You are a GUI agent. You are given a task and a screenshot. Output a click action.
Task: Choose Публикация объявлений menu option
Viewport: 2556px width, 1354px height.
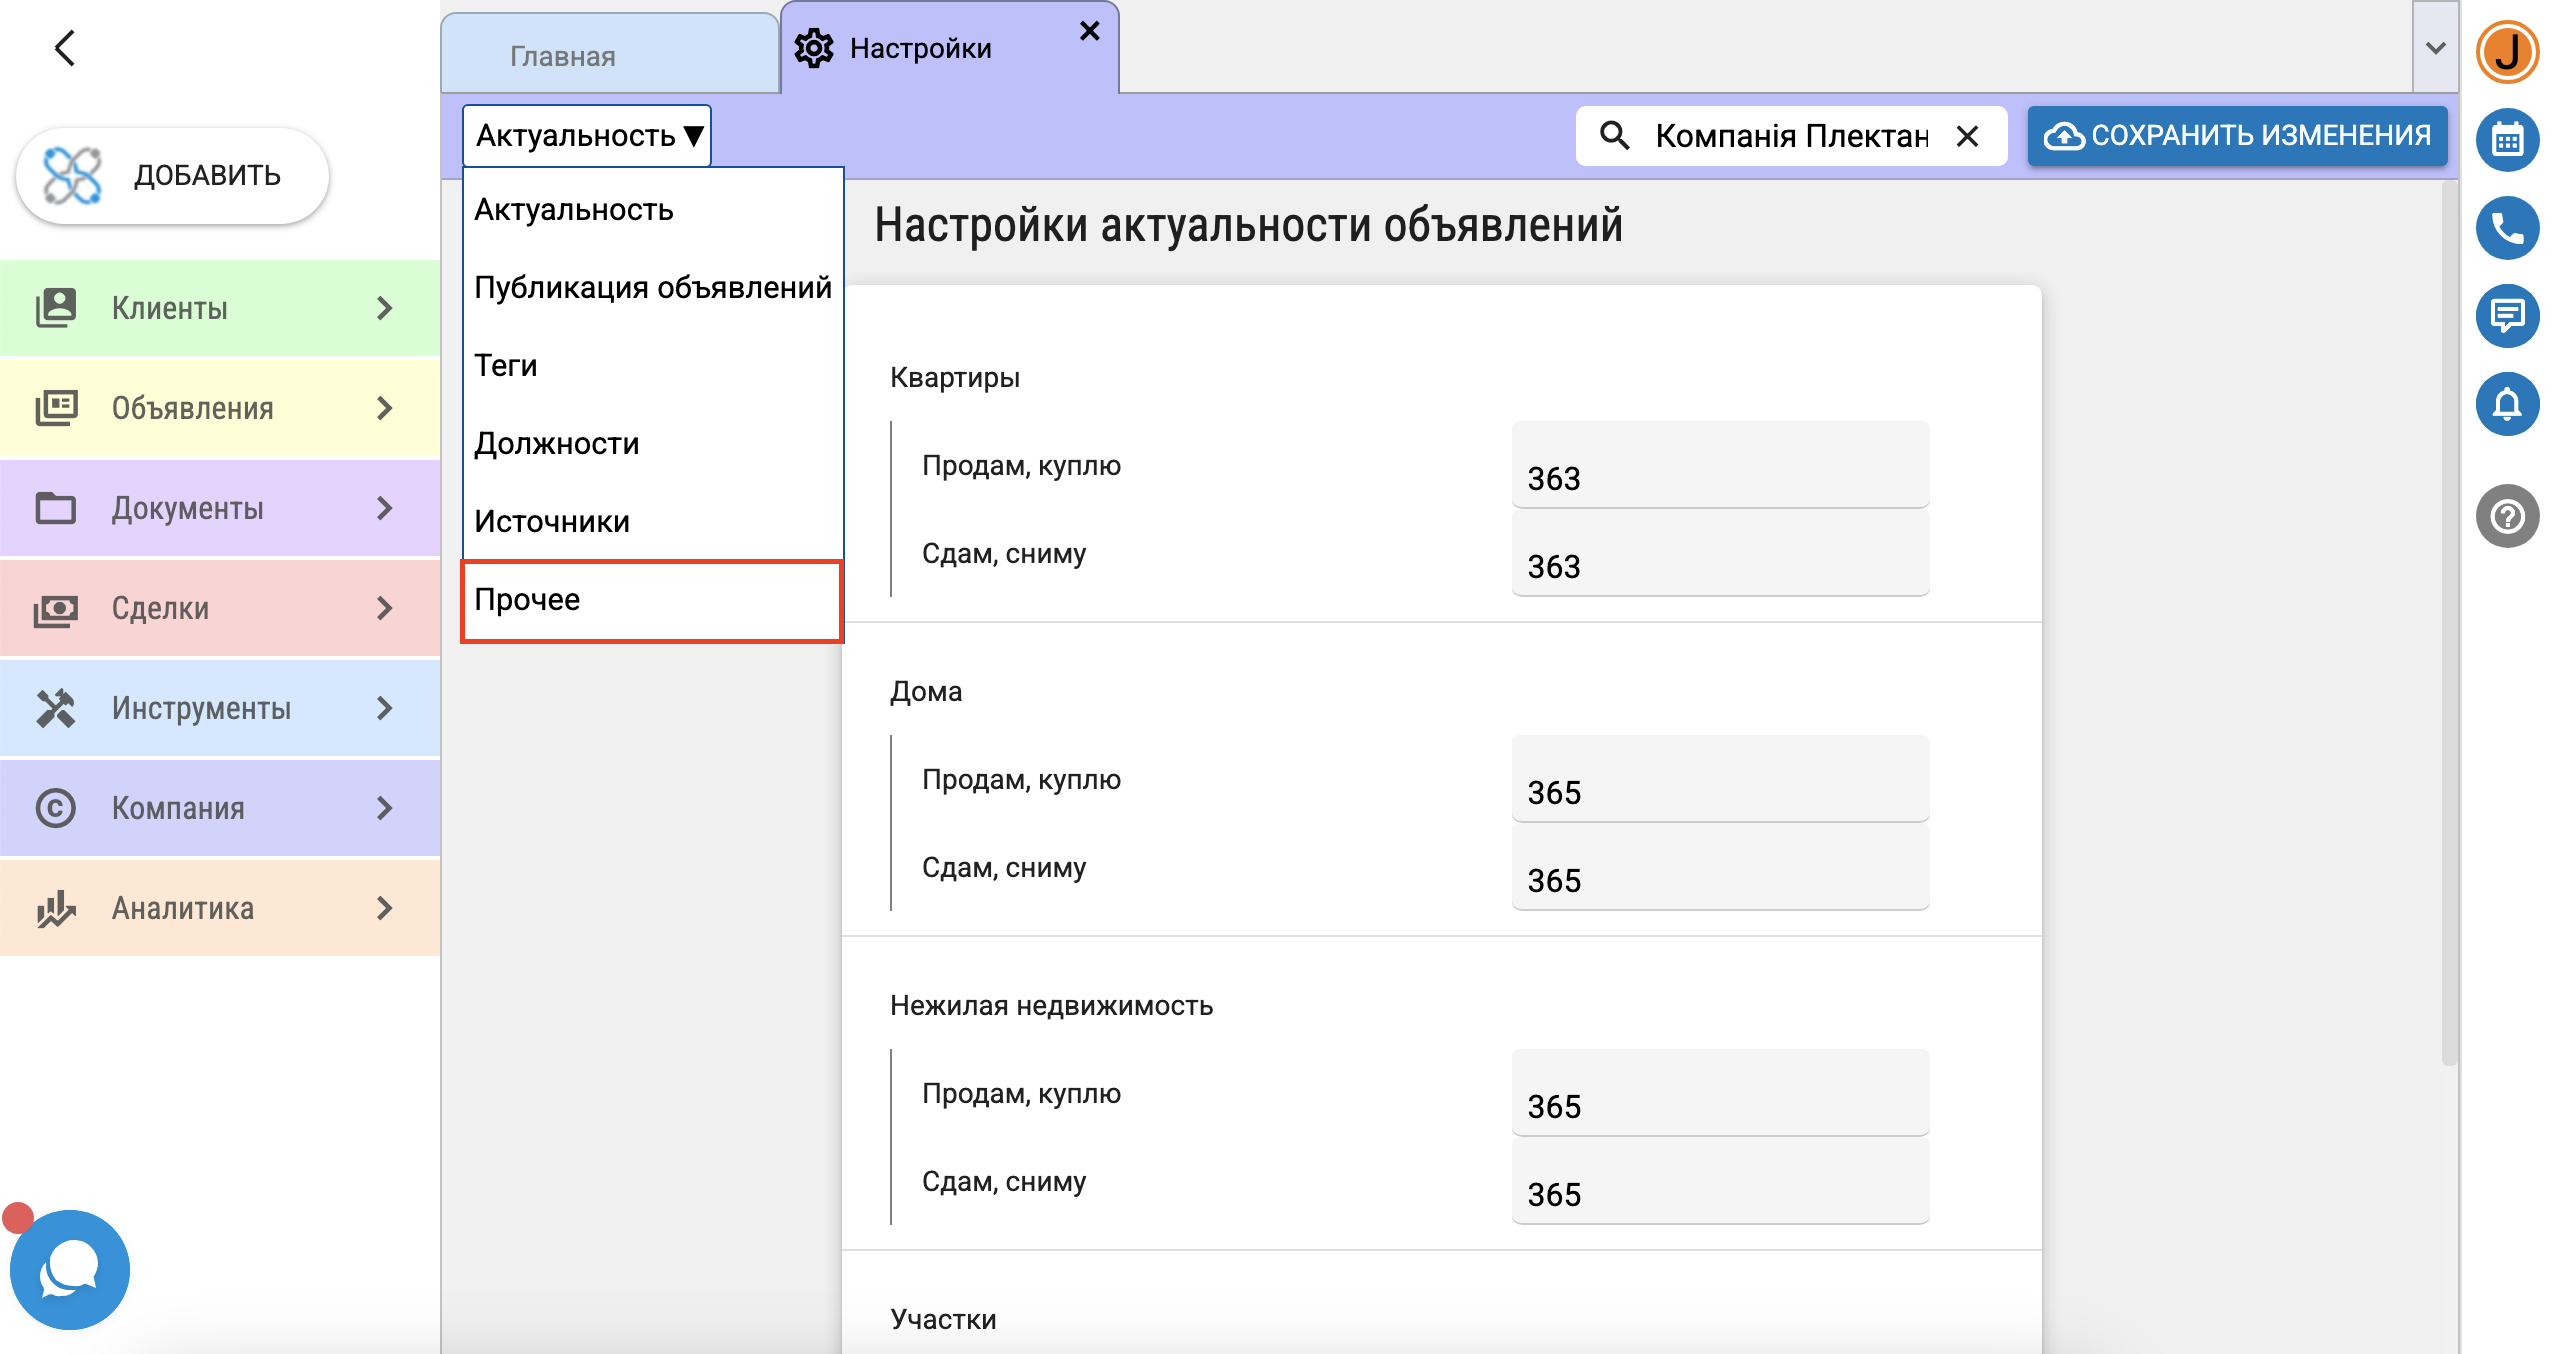[x=652, y=288]
